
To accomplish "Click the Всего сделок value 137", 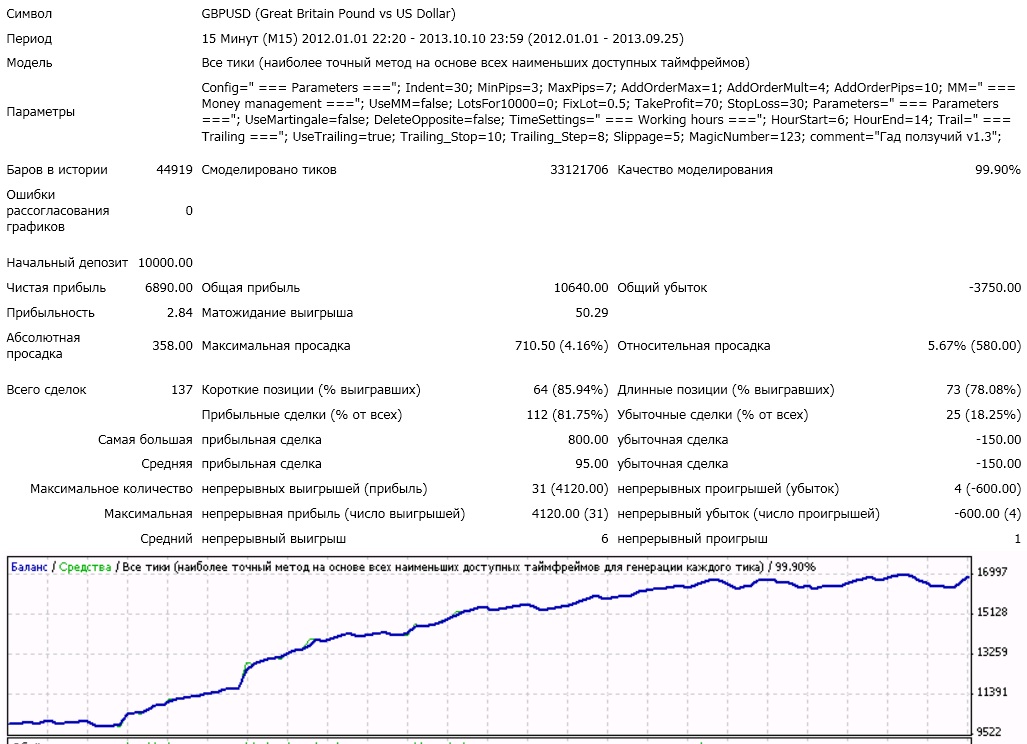I will click(x=181, y=390).
